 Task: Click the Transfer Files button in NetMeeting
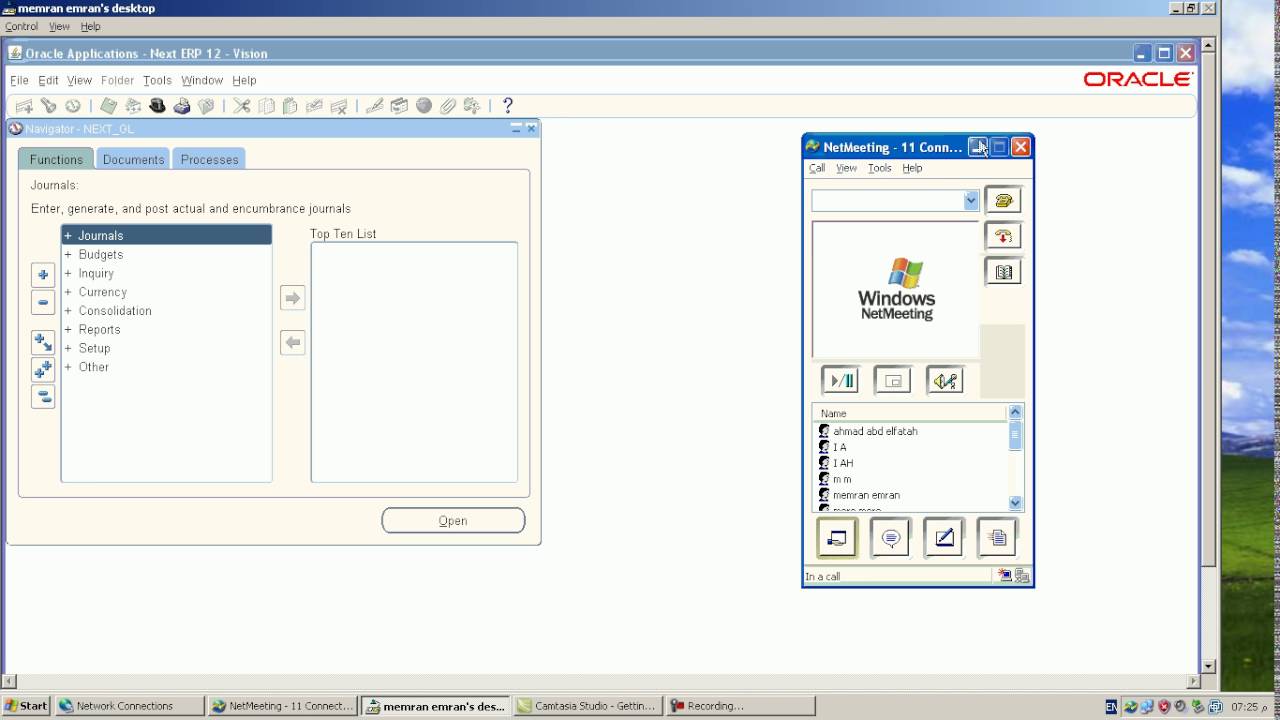point(997,538)
